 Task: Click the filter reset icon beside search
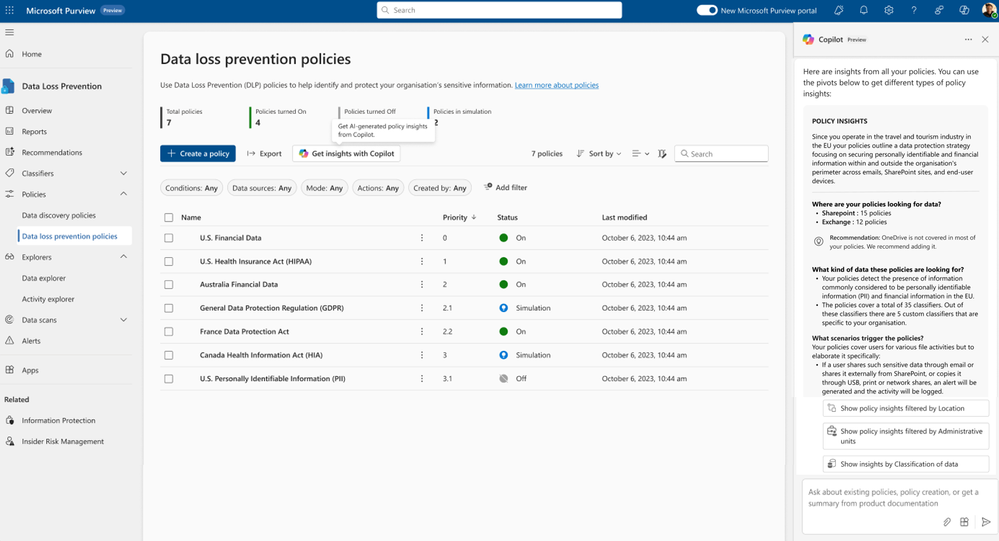(662, 154)
